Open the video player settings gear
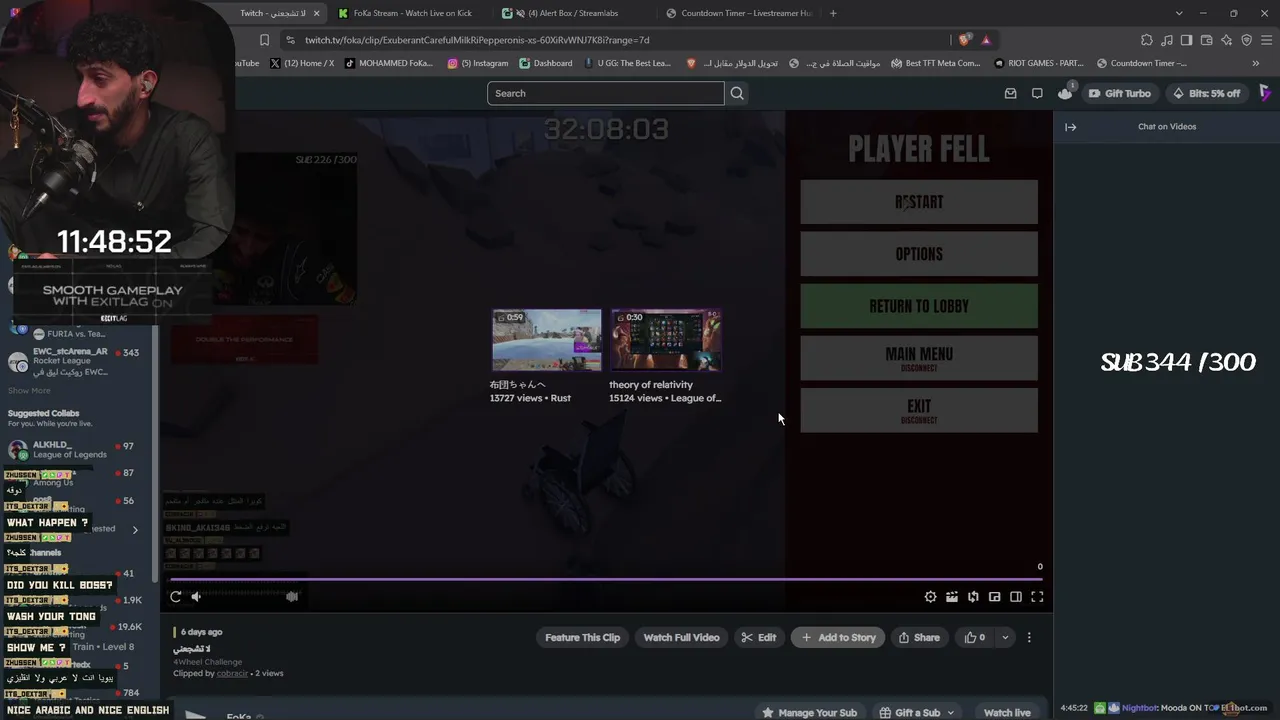 pos(930,597)
